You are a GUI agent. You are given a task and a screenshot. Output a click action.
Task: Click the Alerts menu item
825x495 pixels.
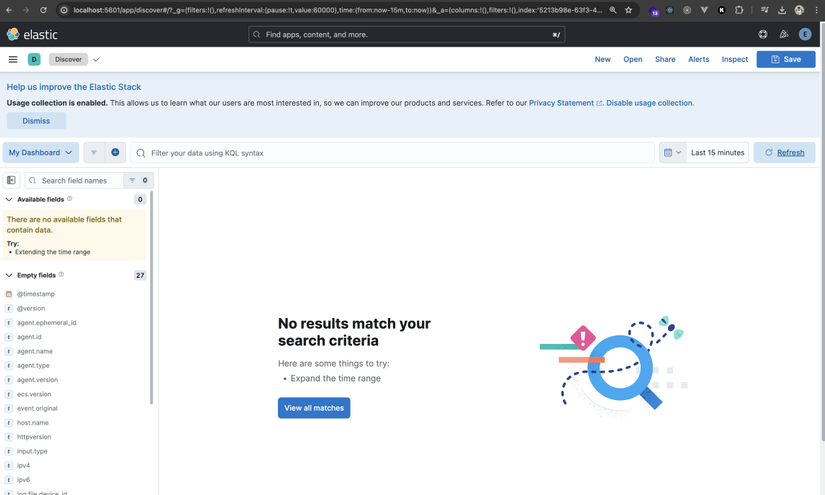pos(698,59)
